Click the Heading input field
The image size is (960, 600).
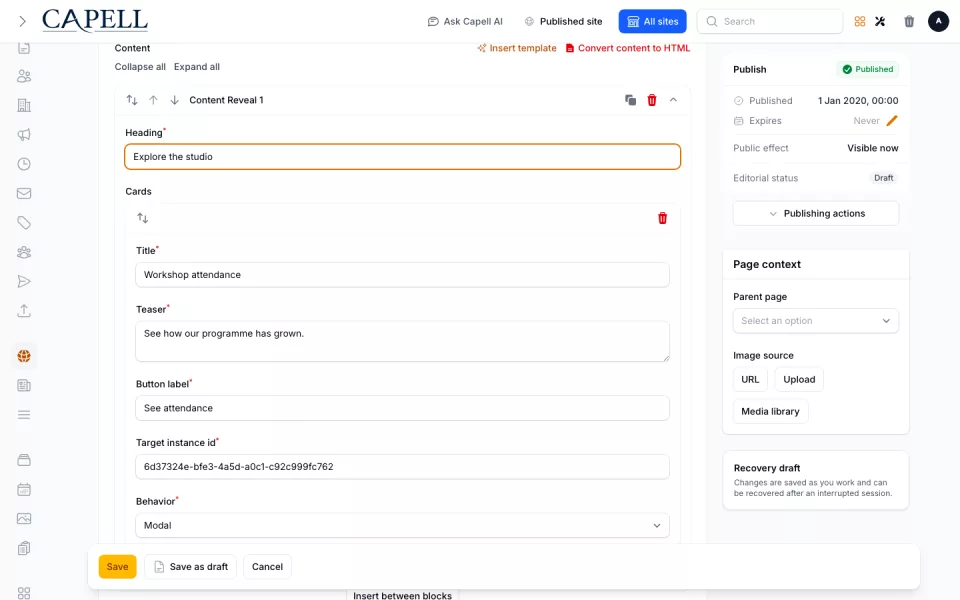click(402, 157)
